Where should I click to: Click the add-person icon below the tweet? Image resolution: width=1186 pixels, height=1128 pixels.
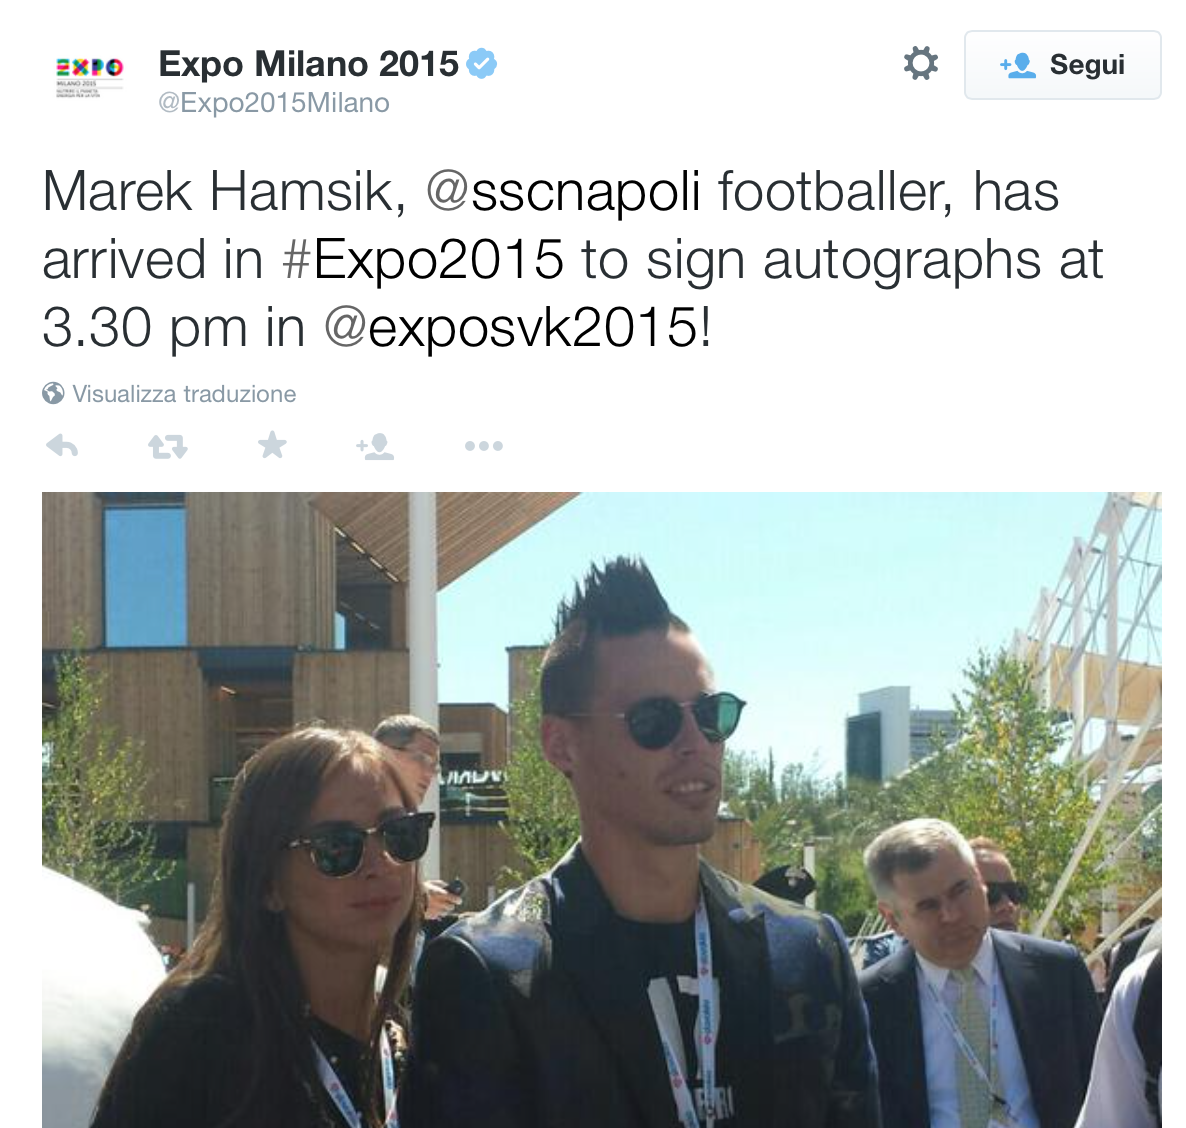click(x=375, y=446)
